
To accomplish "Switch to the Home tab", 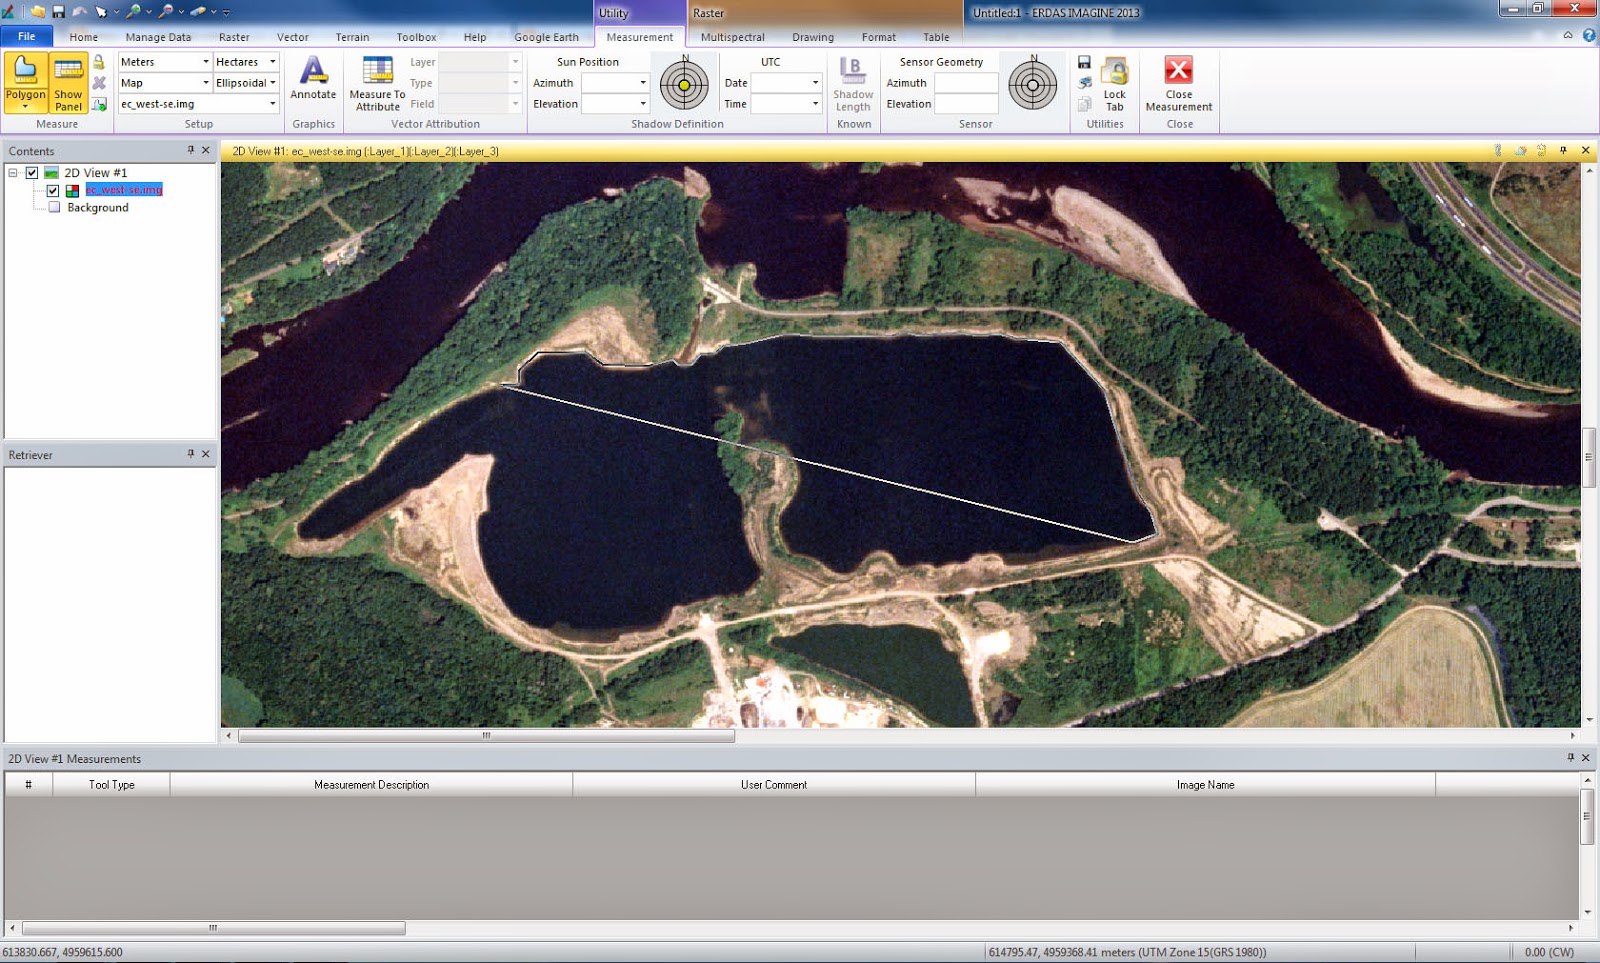I will click(x=84, y=37).
